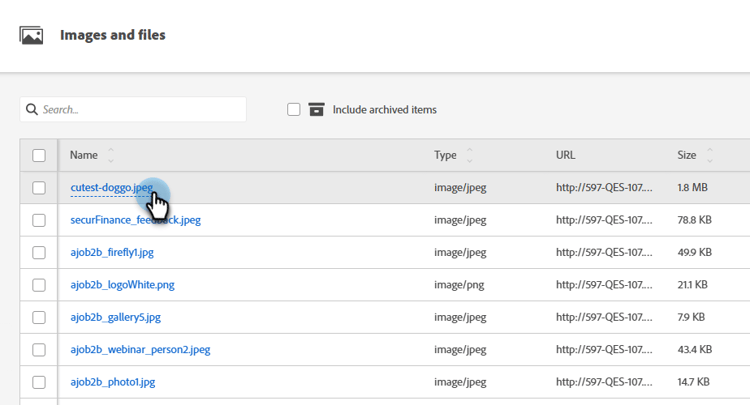Screen dimensions: 750x405
Task: Focus the Search input field
Action: [140, 109]
